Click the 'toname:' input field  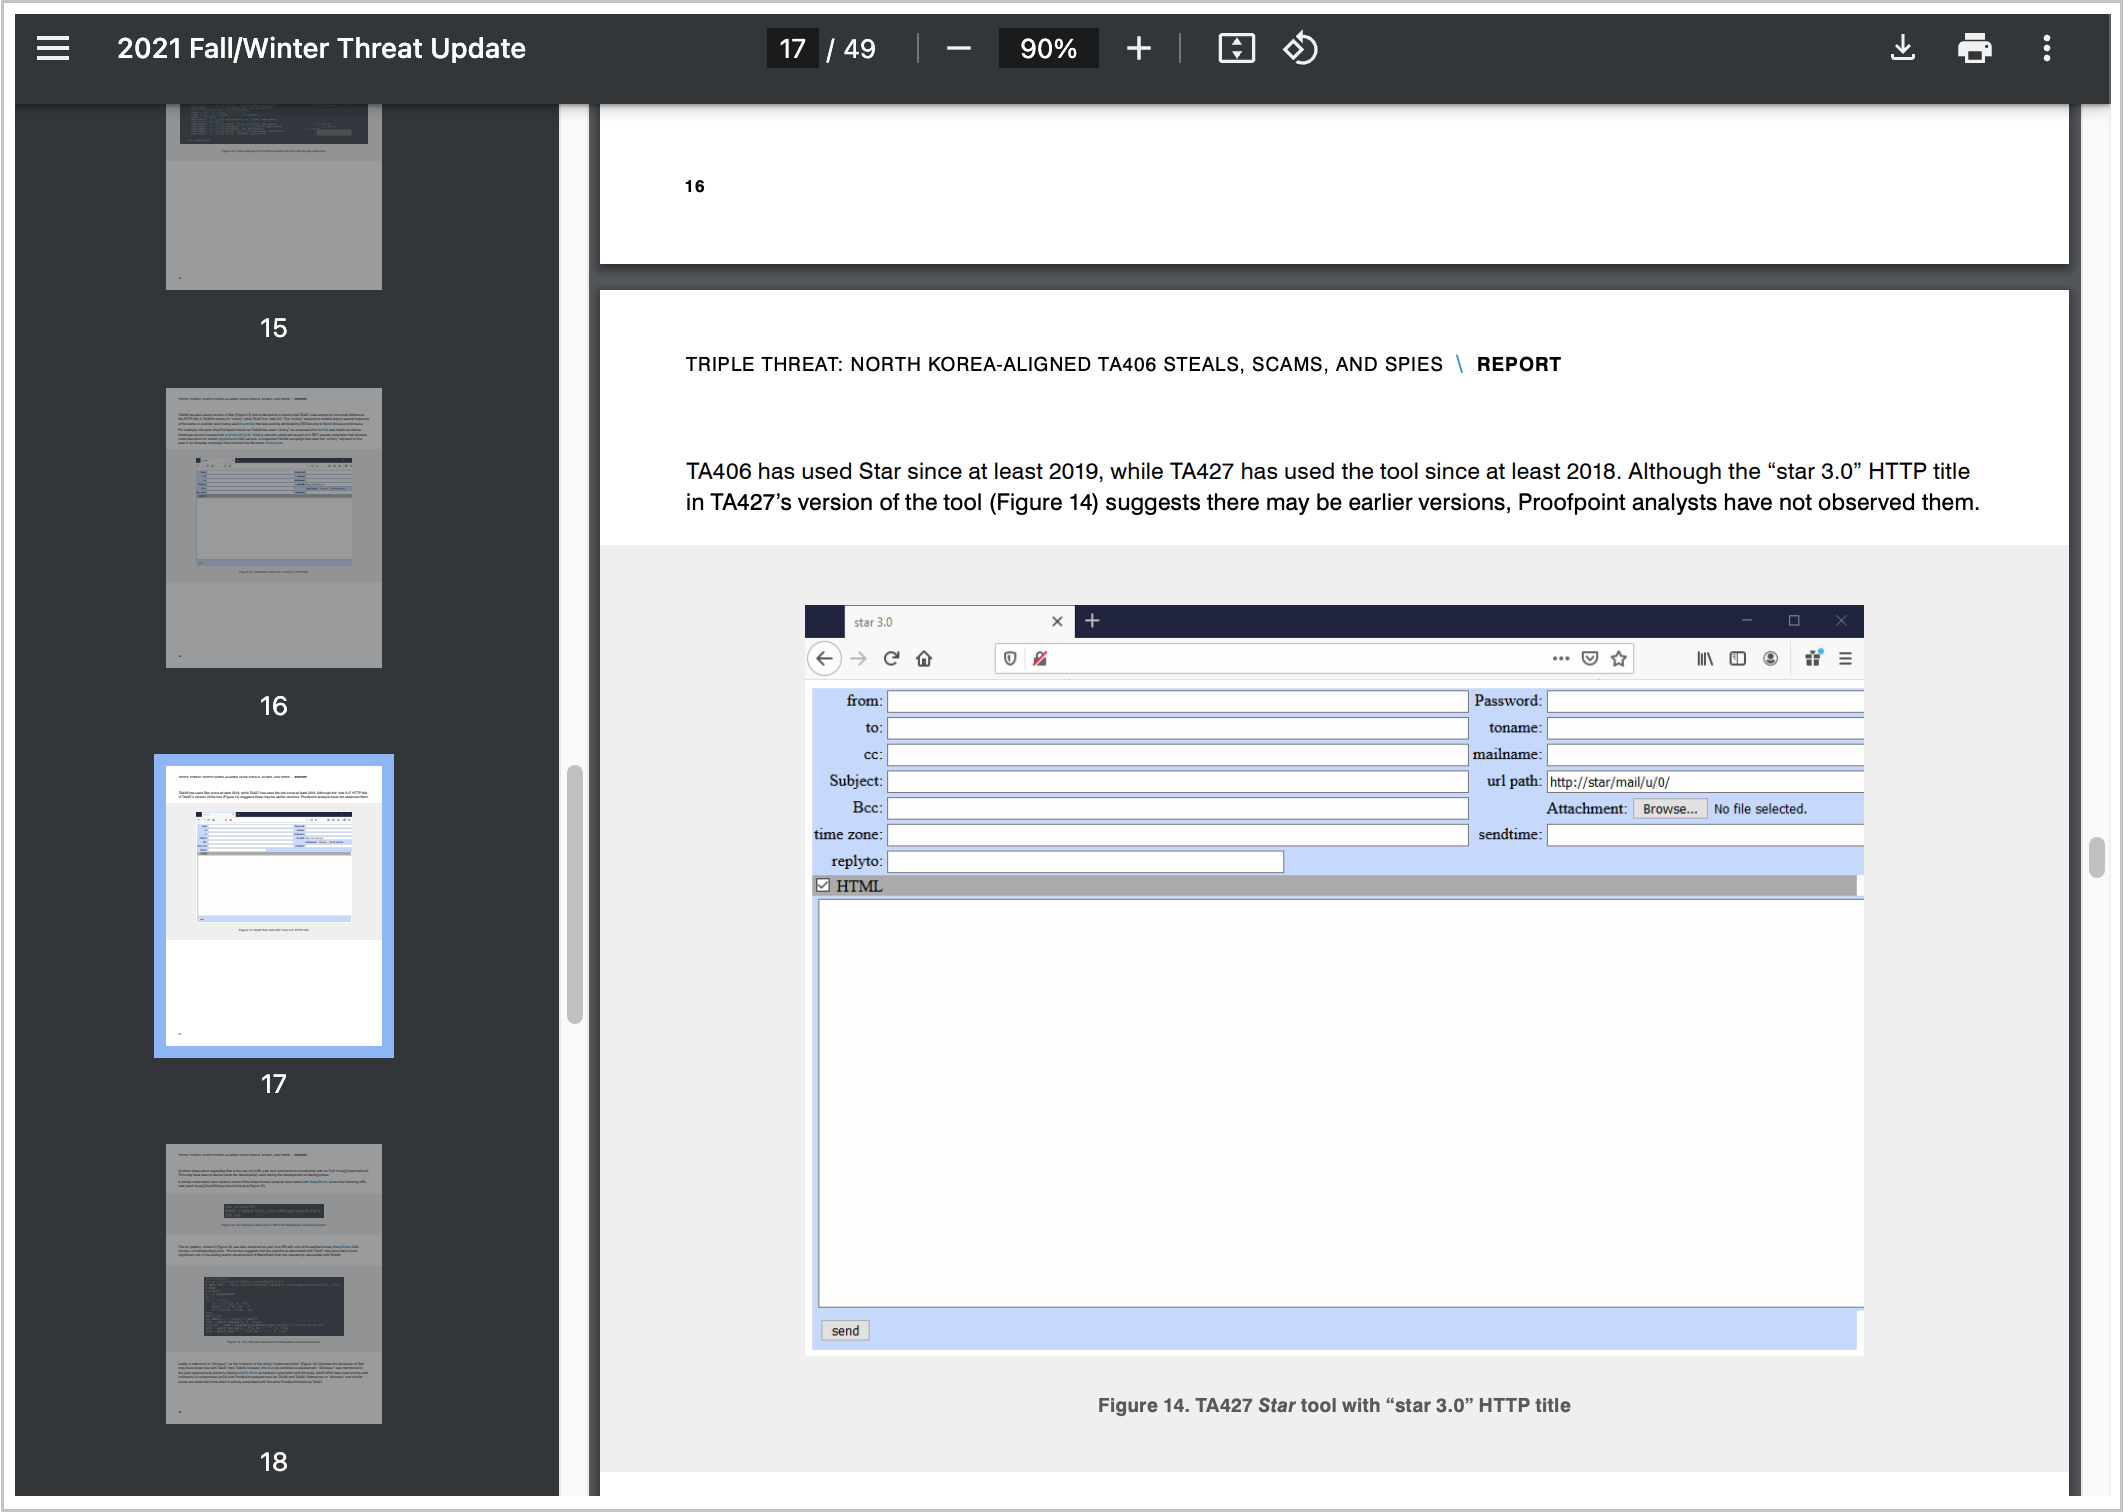point(1705,728)
